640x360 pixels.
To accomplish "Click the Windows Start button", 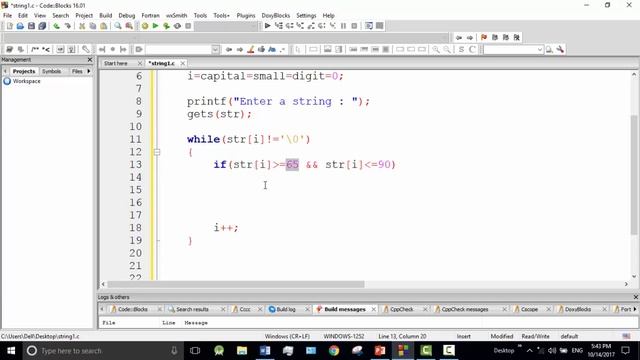I will coord(11,351).
